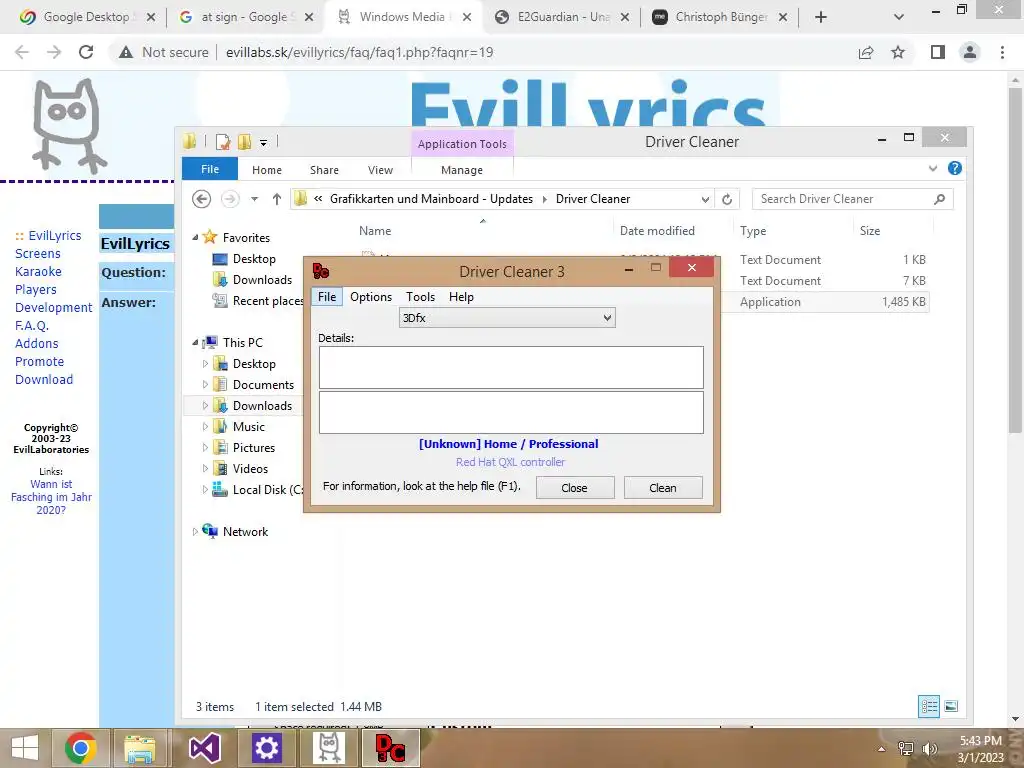Open Driver Cleaner Tools menu
Image resolution: width=1024 pixels, height=768 pixels.
point(420,296)
